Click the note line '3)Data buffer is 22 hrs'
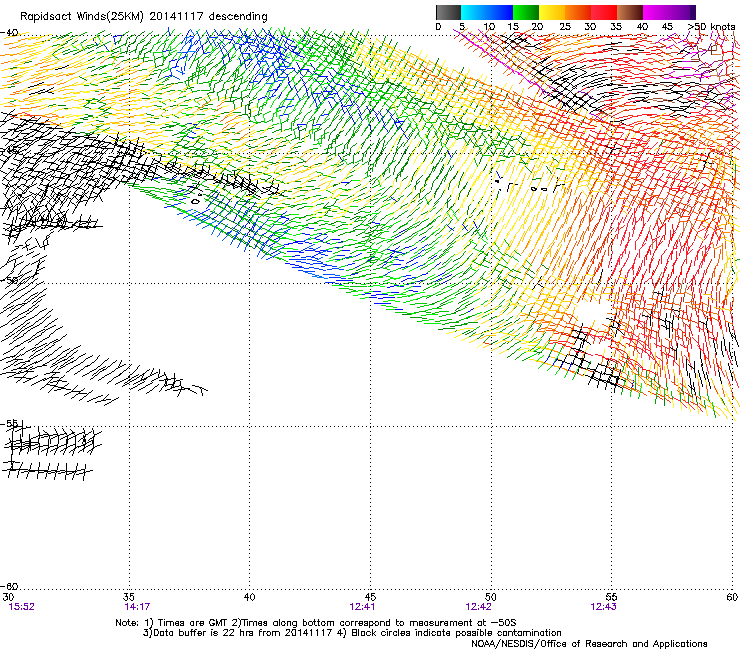 [x=352, y=633]
